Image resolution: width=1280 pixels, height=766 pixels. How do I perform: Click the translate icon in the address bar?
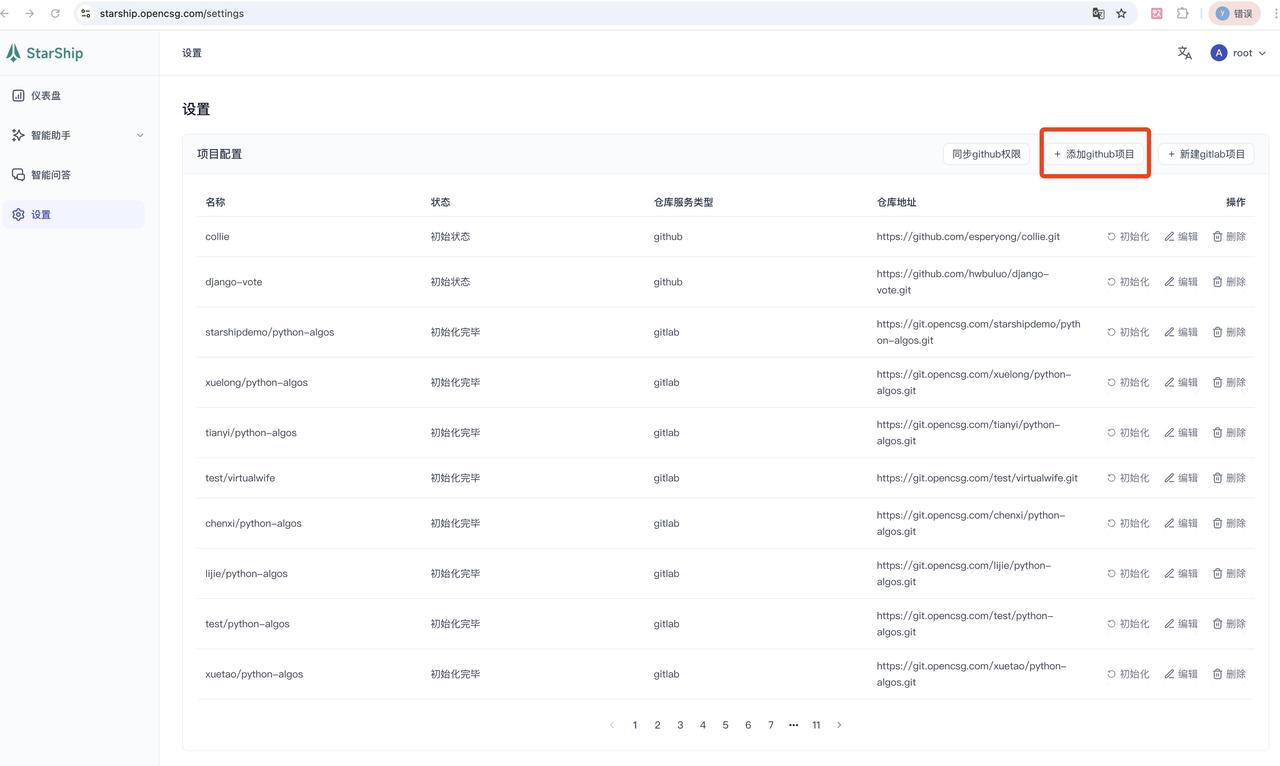(x=1098, y=13)
